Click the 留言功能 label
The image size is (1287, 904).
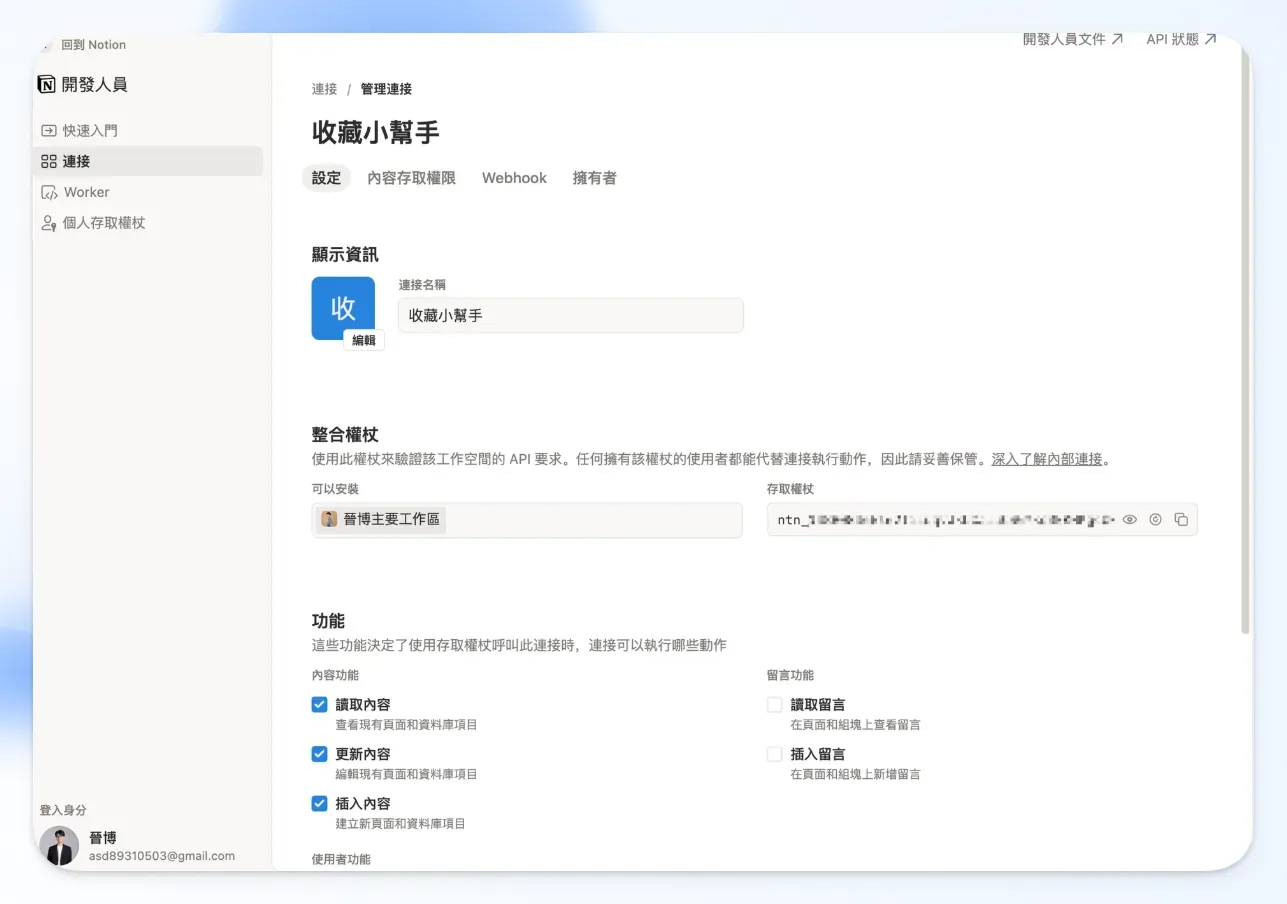point(790,675)
